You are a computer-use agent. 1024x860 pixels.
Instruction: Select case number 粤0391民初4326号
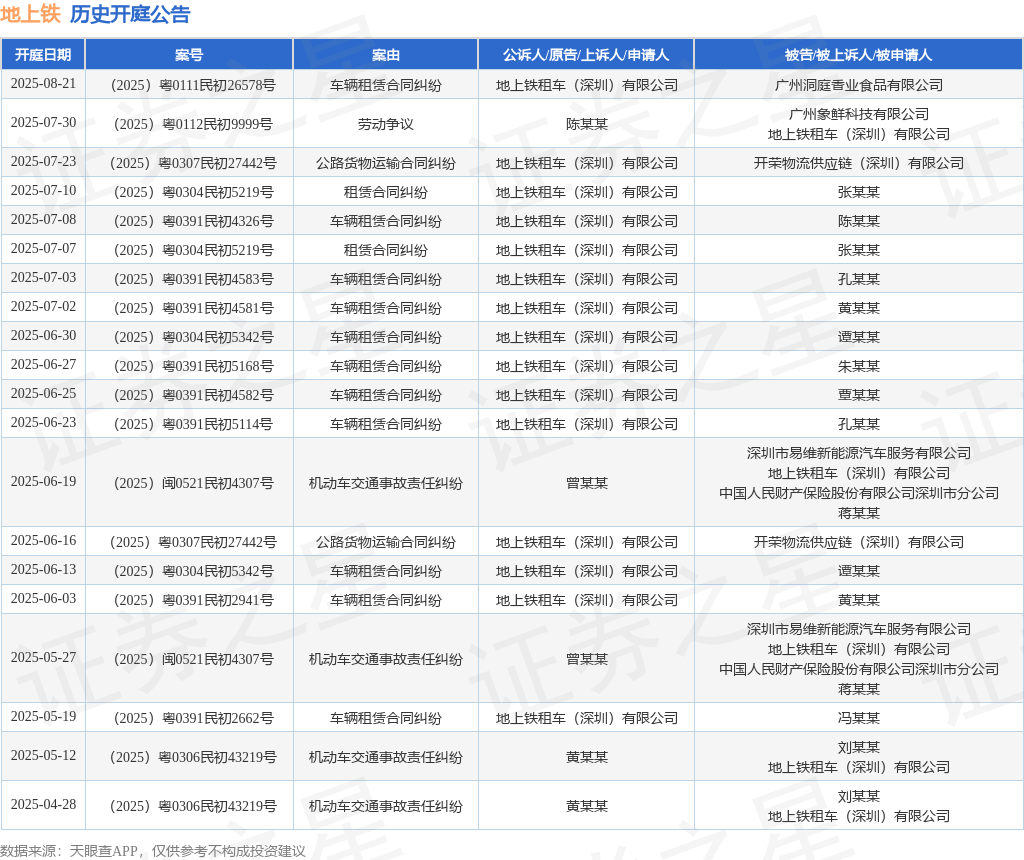pos(193,221)
